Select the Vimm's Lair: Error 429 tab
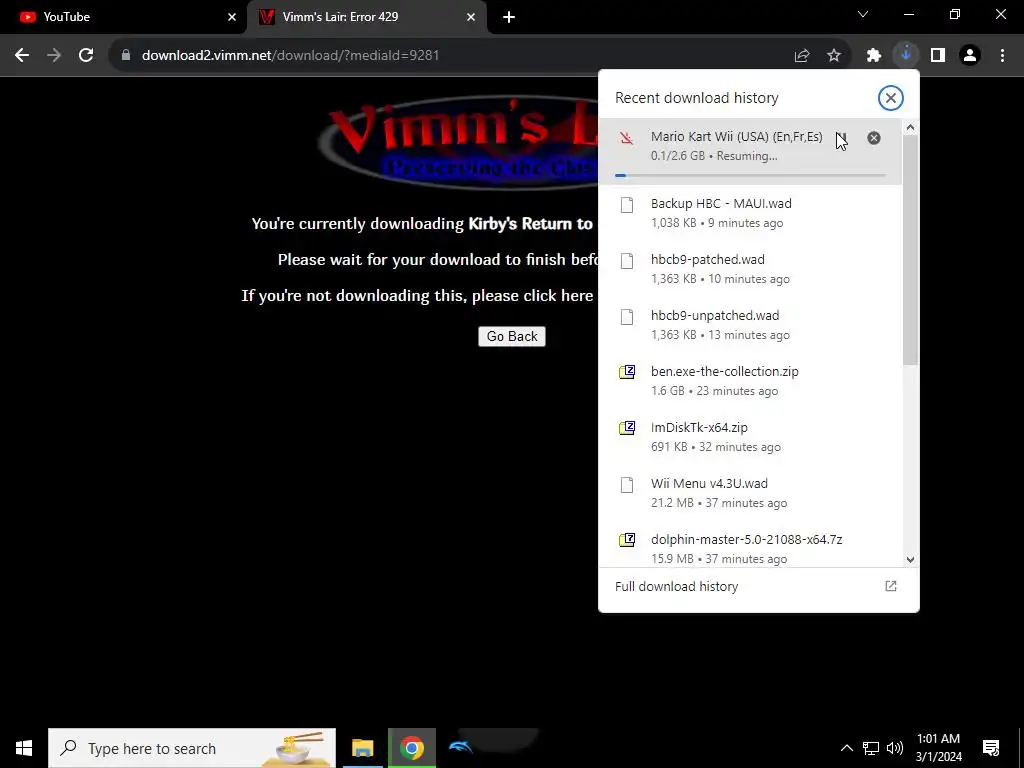The height and width of the screenshot is (768, 1024). point(366,17)
